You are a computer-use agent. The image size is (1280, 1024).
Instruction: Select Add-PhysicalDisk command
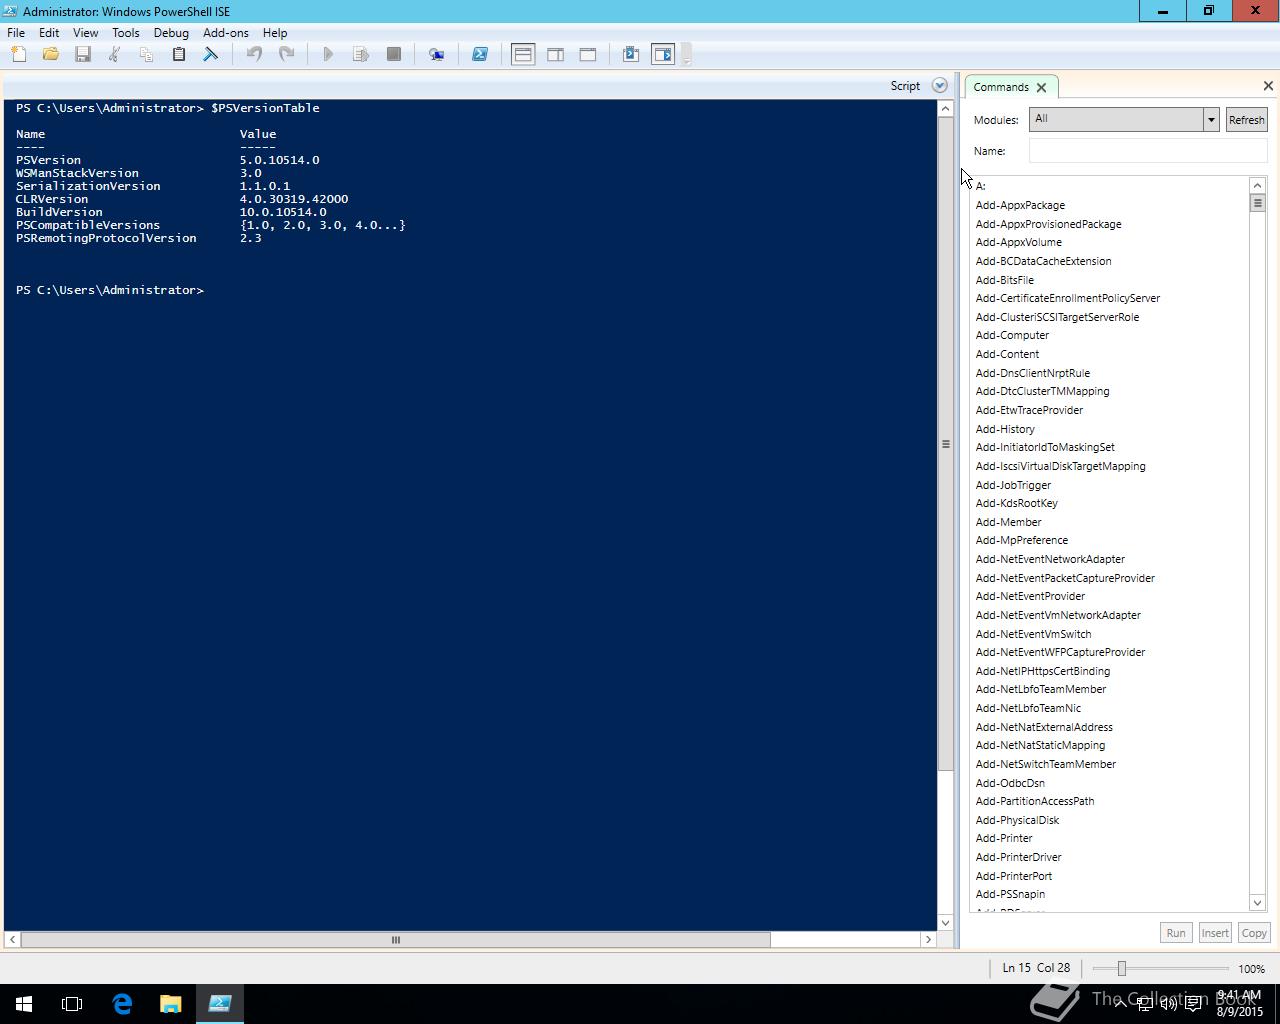click(x=1017, y=820)
